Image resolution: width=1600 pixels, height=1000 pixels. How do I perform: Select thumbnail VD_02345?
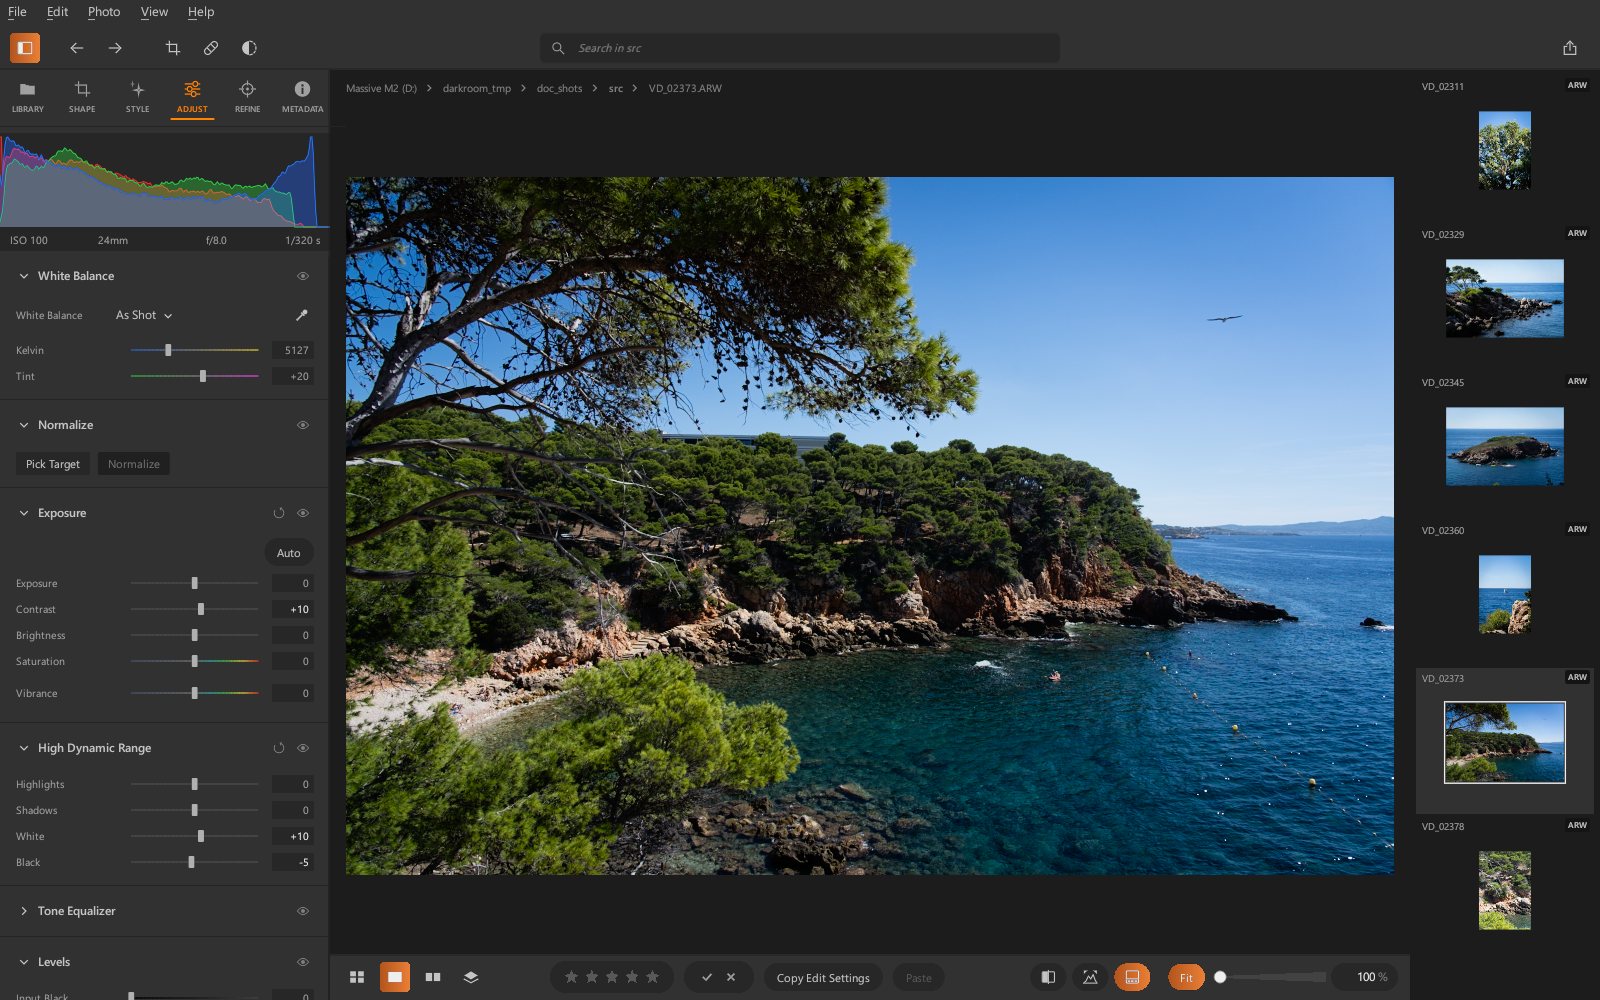1504,446
